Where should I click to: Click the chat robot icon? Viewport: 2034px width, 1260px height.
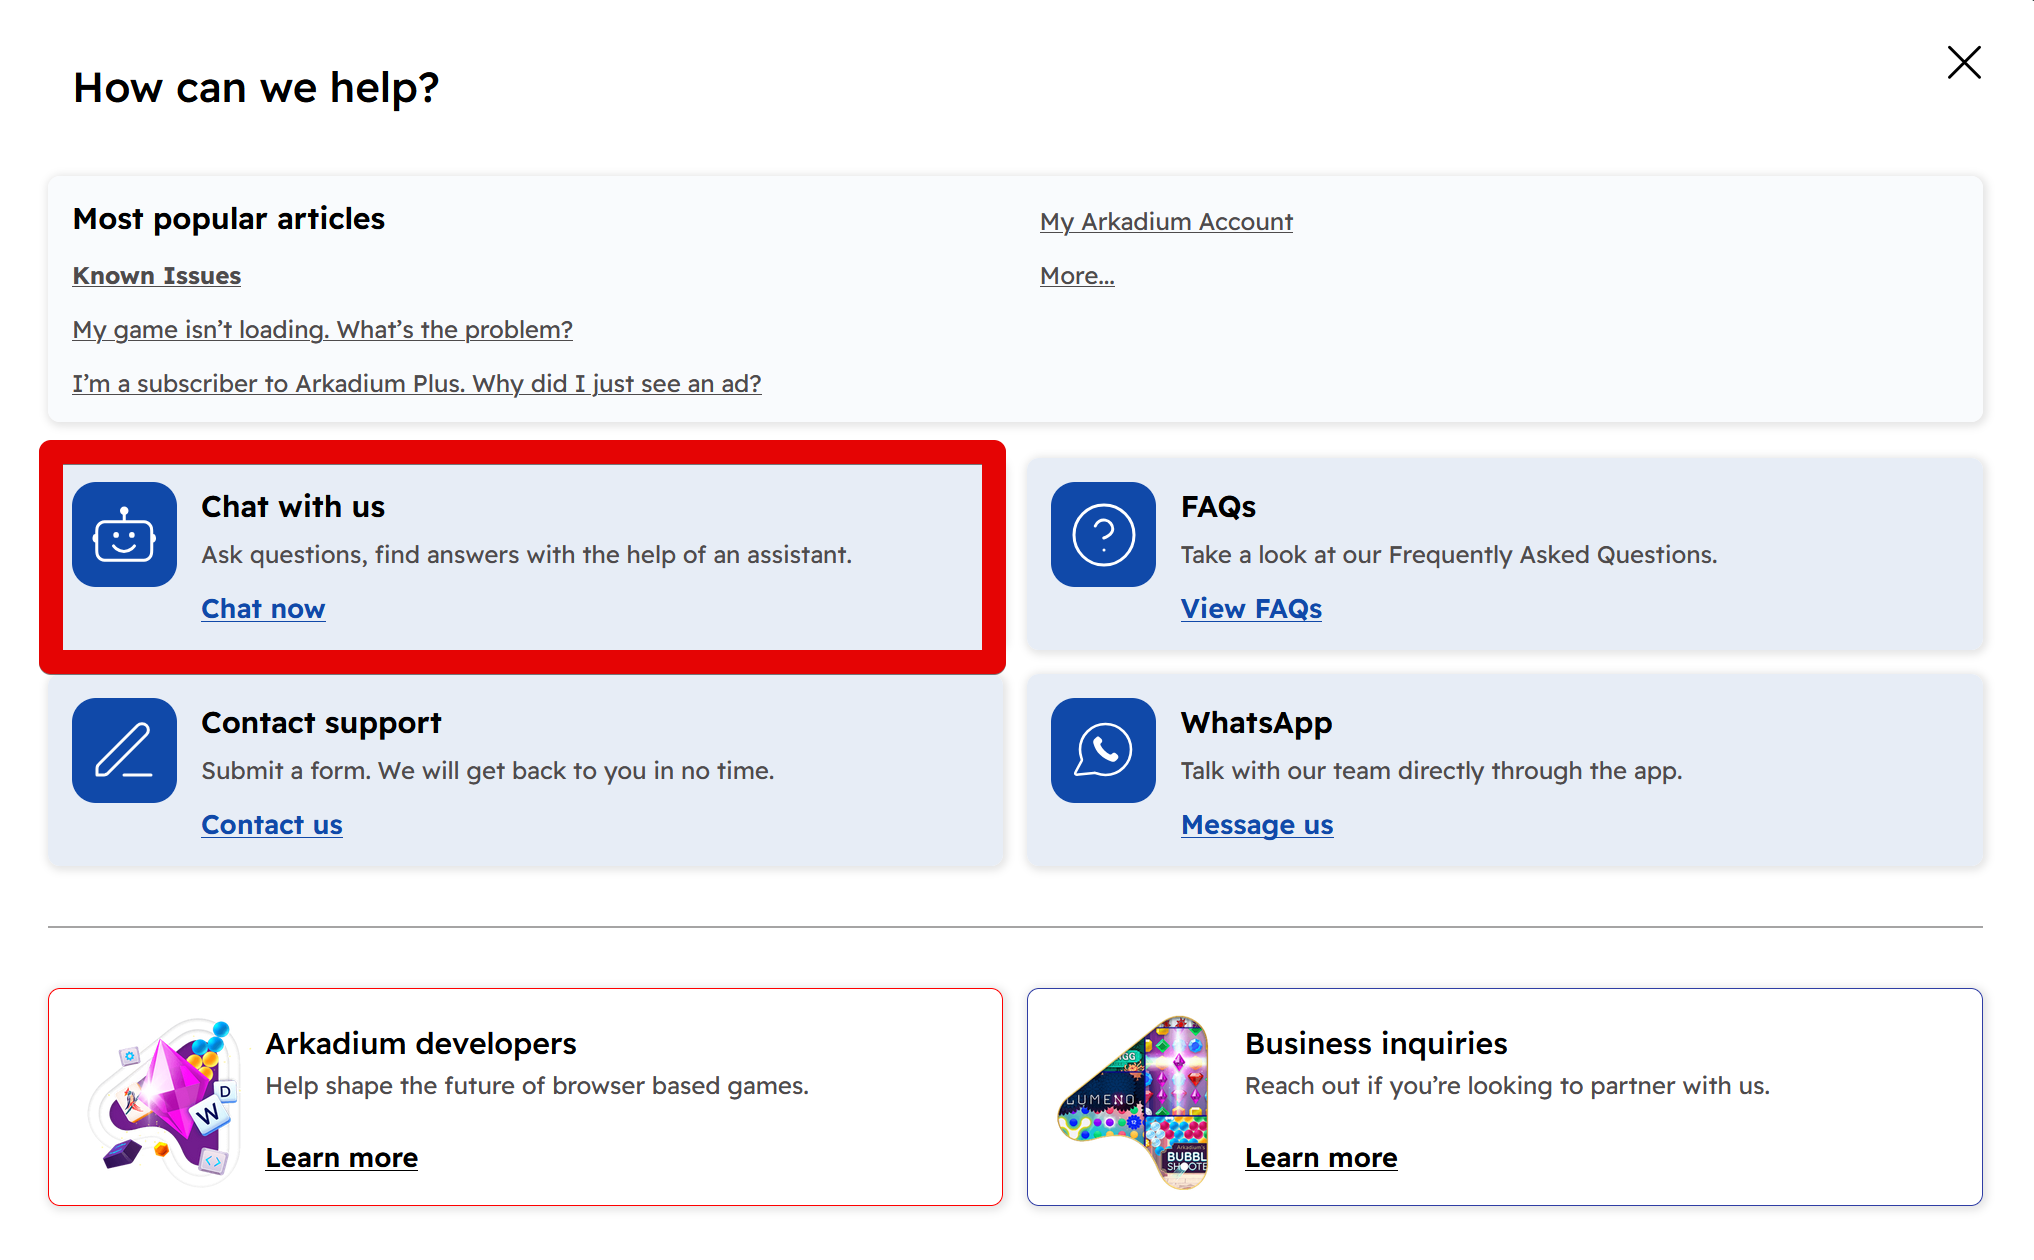124,535
